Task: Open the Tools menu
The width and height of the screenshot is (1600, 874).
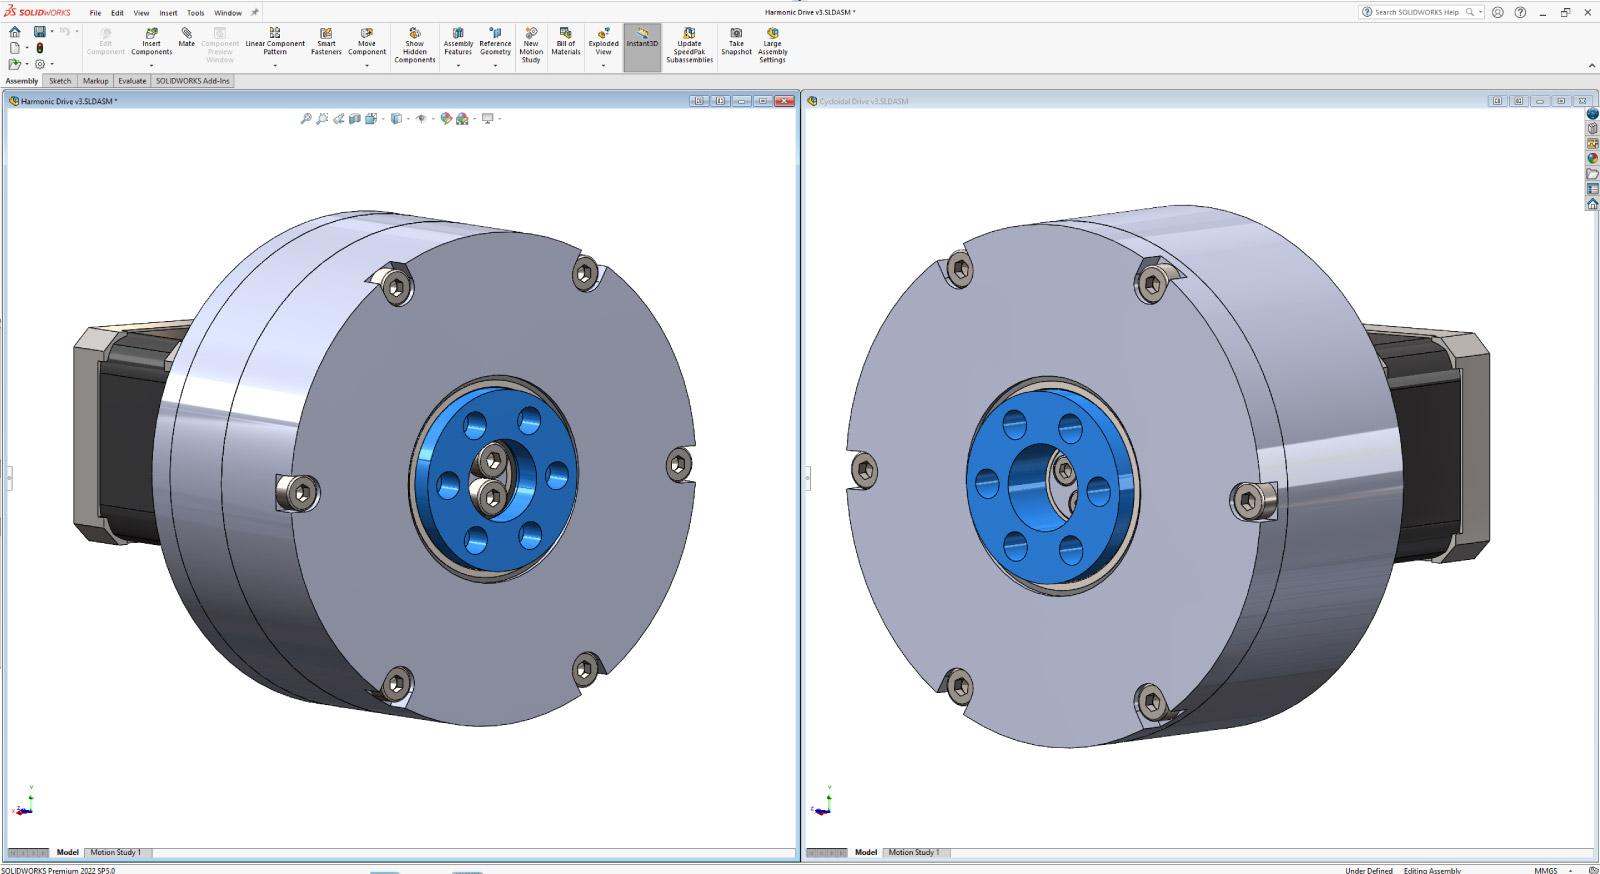Action: click(195, 13)
